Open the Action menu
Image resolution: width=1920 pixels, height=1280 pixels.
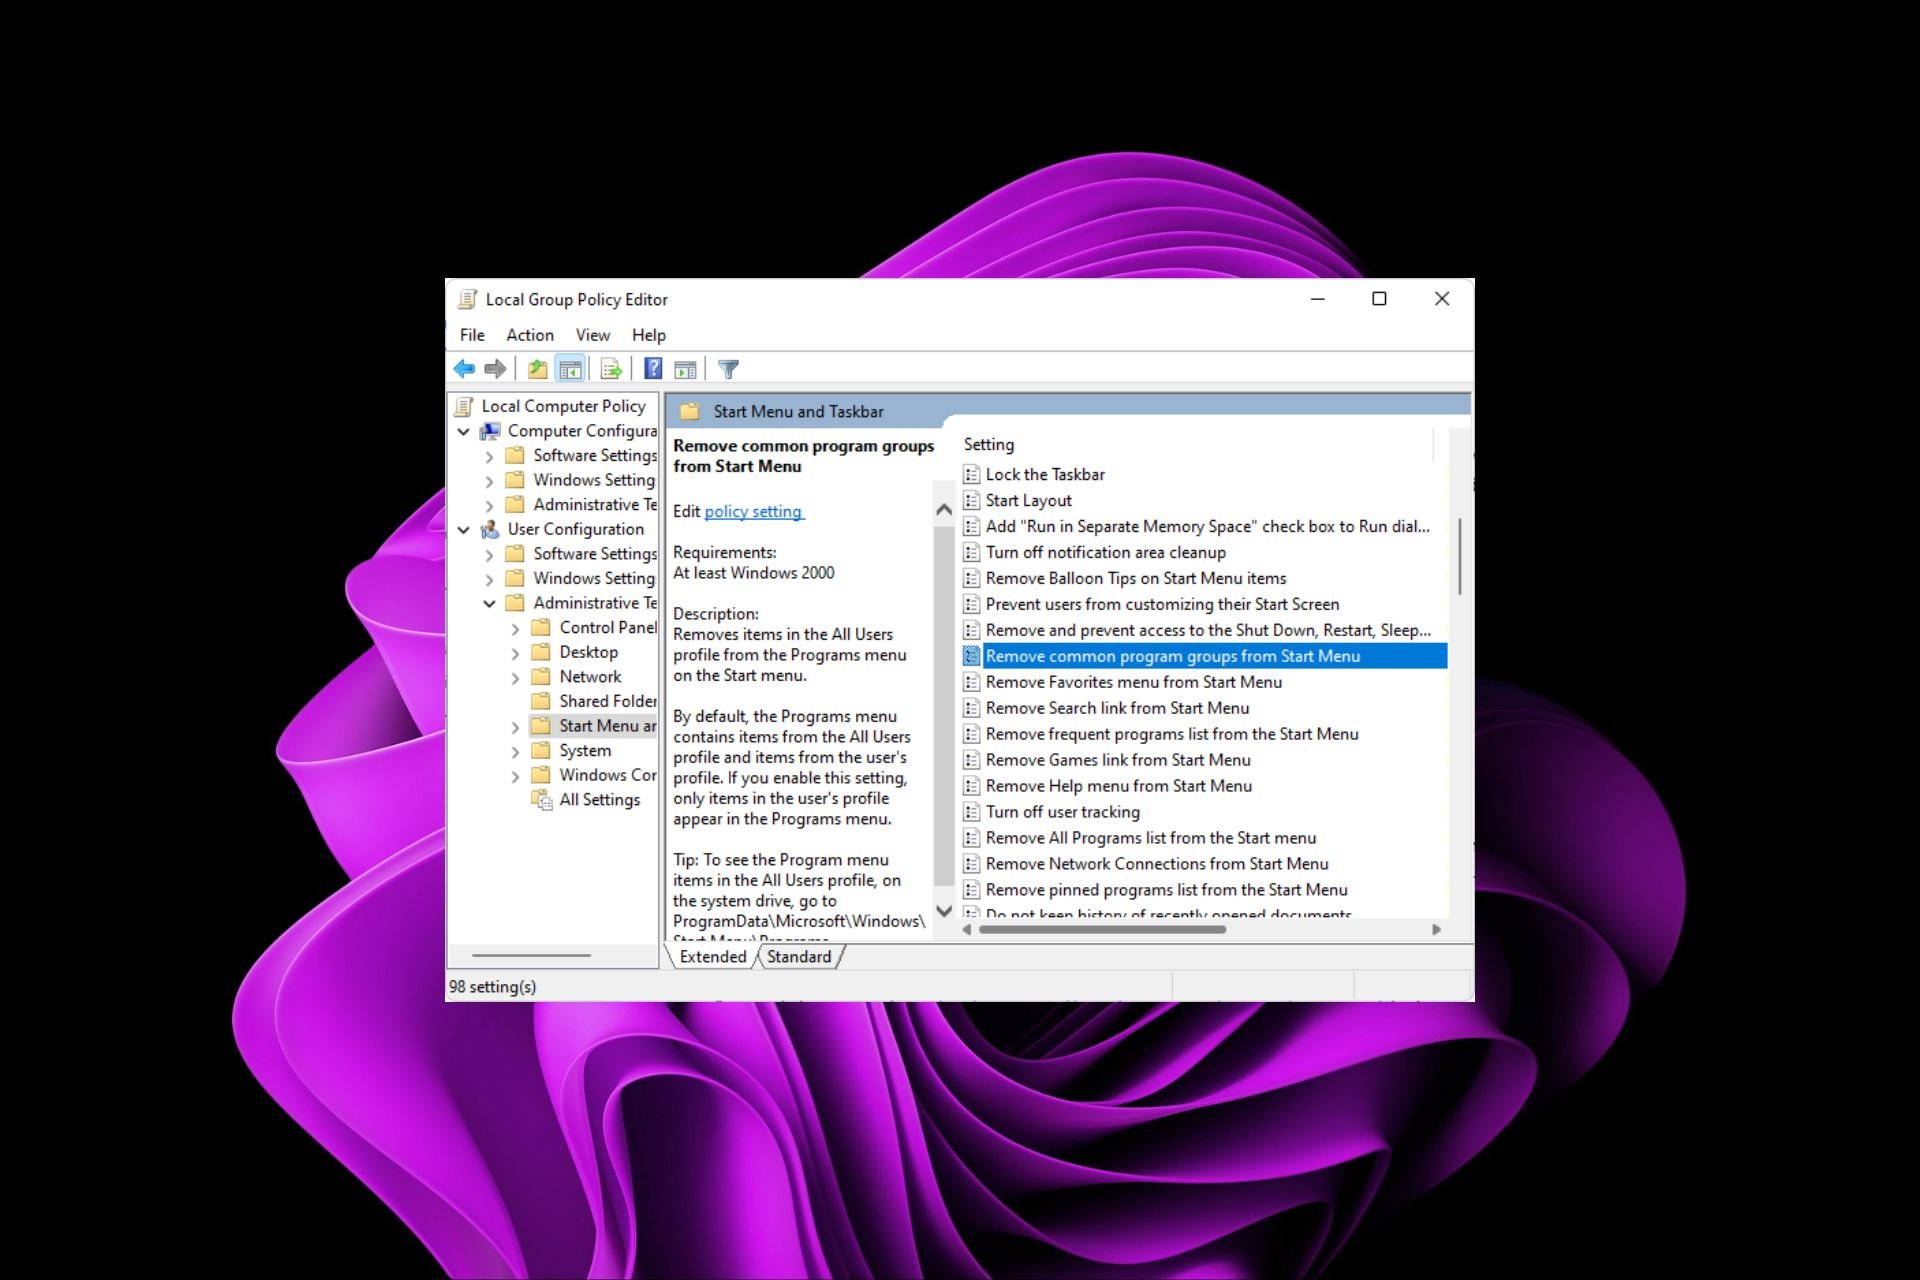(x=529, y=335)
